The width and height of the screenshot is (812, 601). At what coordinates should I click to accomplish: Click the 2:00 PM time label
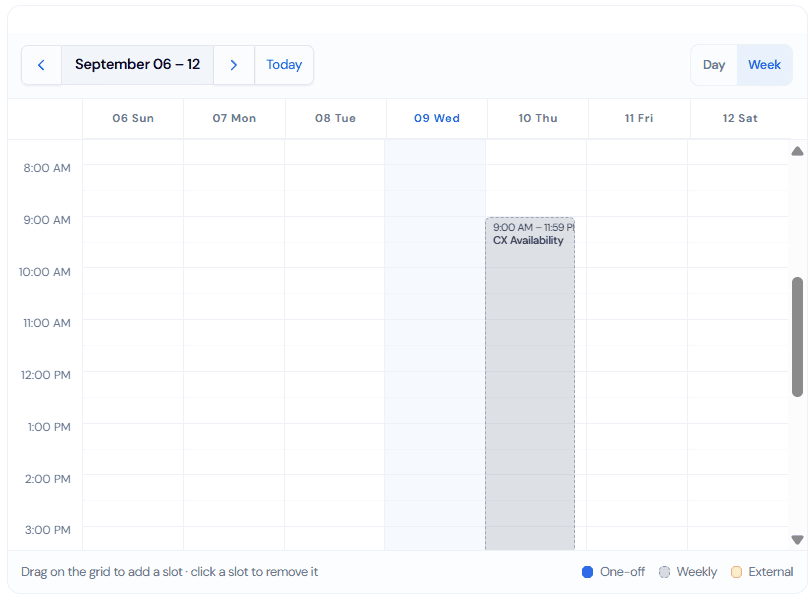[48, 479]
